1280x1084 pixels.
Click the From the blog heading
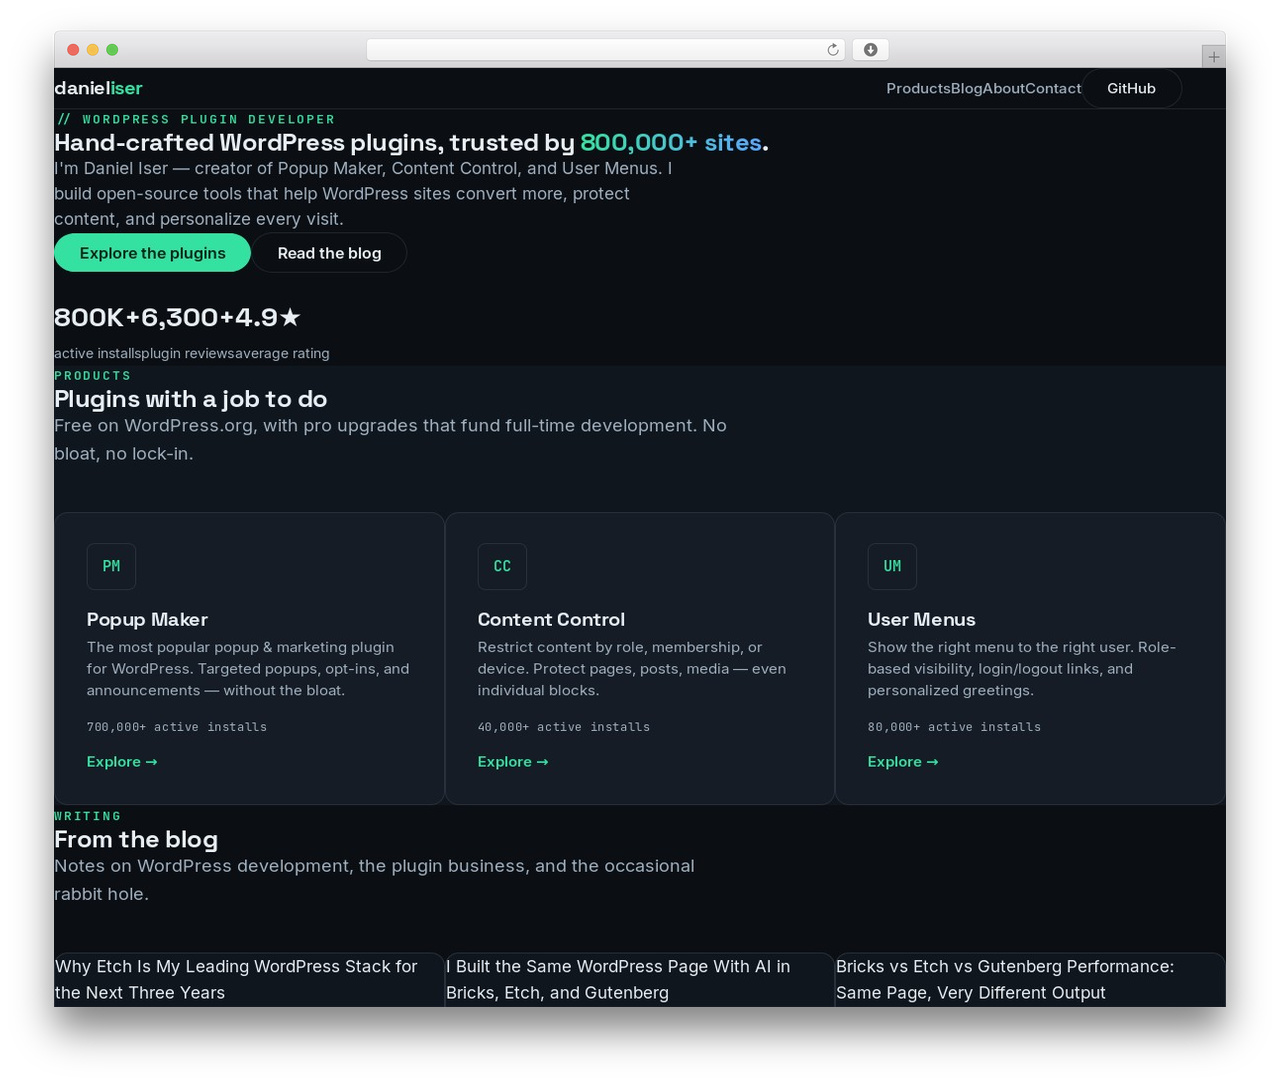tap(136, 840)
